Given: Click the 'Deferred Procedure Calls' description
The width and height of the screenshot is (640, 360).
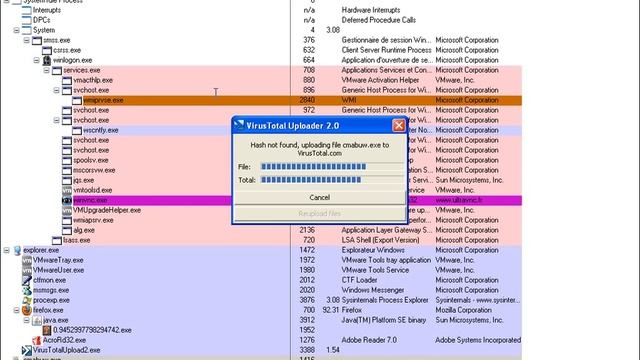Looking at the screenshot, I should pyautogui.click(x=379, y=20).
